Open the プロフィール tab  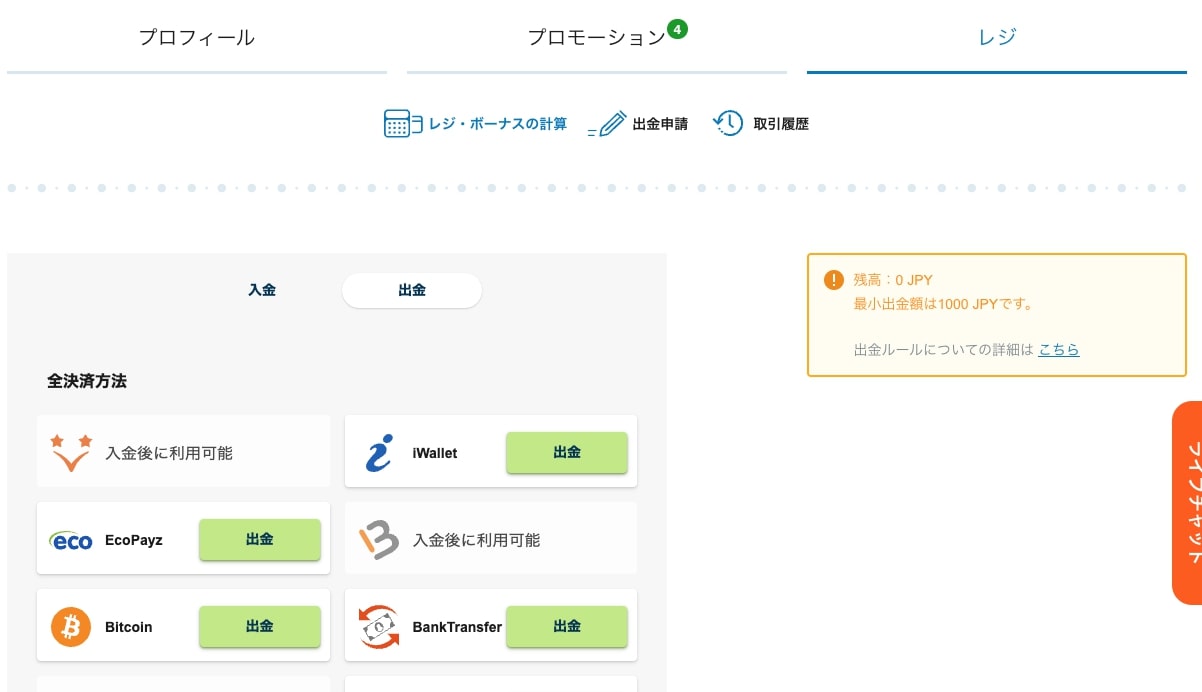[196, 38]
